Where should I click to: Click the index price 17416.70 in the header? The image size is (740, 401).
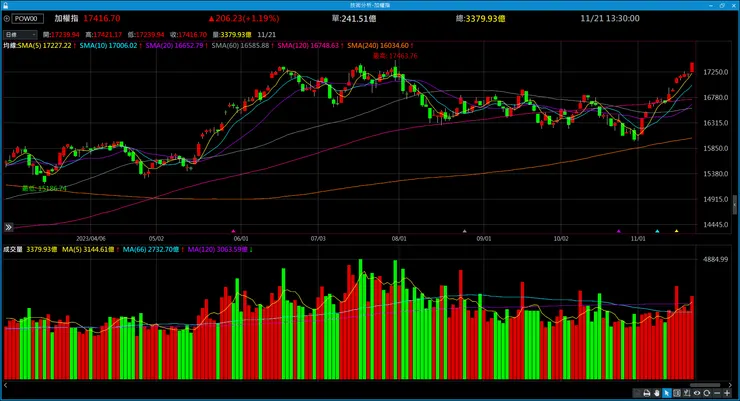(101, 19)
